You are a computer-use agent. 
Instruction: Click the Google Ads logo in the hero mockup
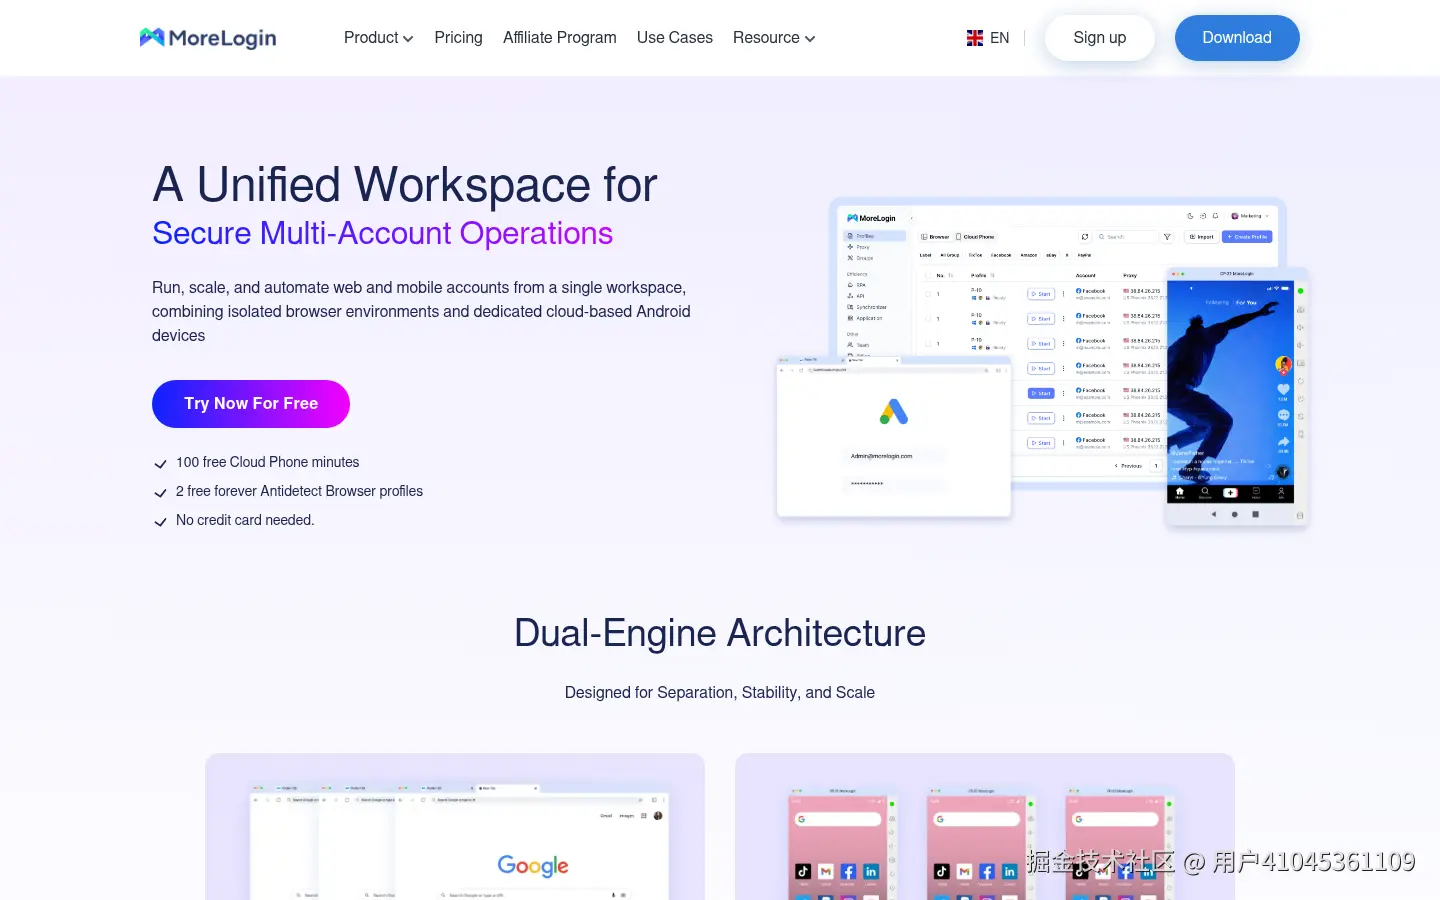tap(894, 411)
